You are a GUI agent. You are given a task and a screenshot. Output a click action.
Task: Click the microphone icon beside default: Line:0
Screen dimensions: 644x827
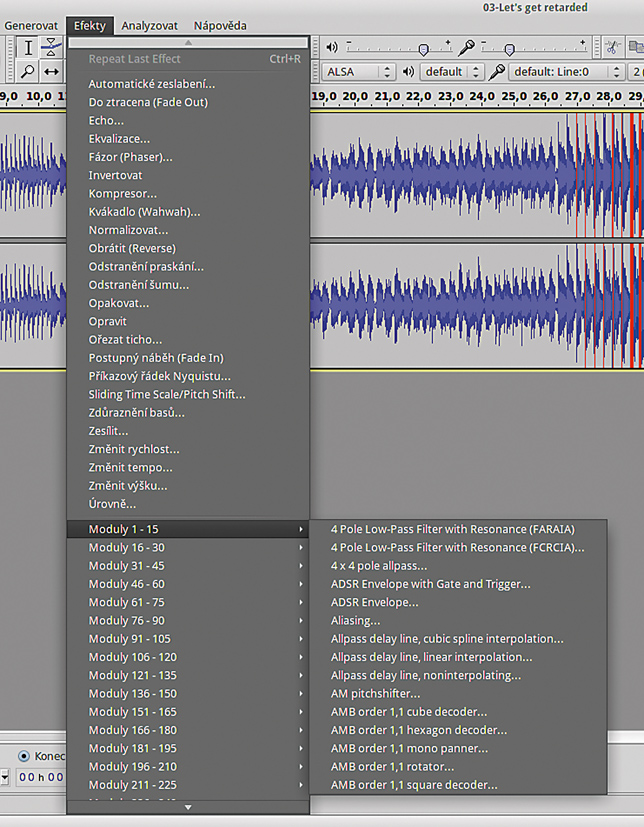(x=496, y=71)
